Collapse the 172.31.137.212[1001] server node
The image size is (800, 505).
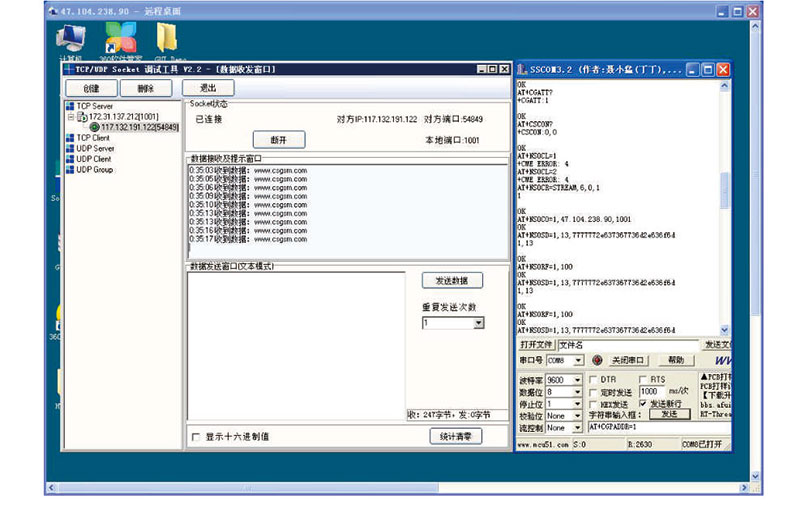pos(71,117)
